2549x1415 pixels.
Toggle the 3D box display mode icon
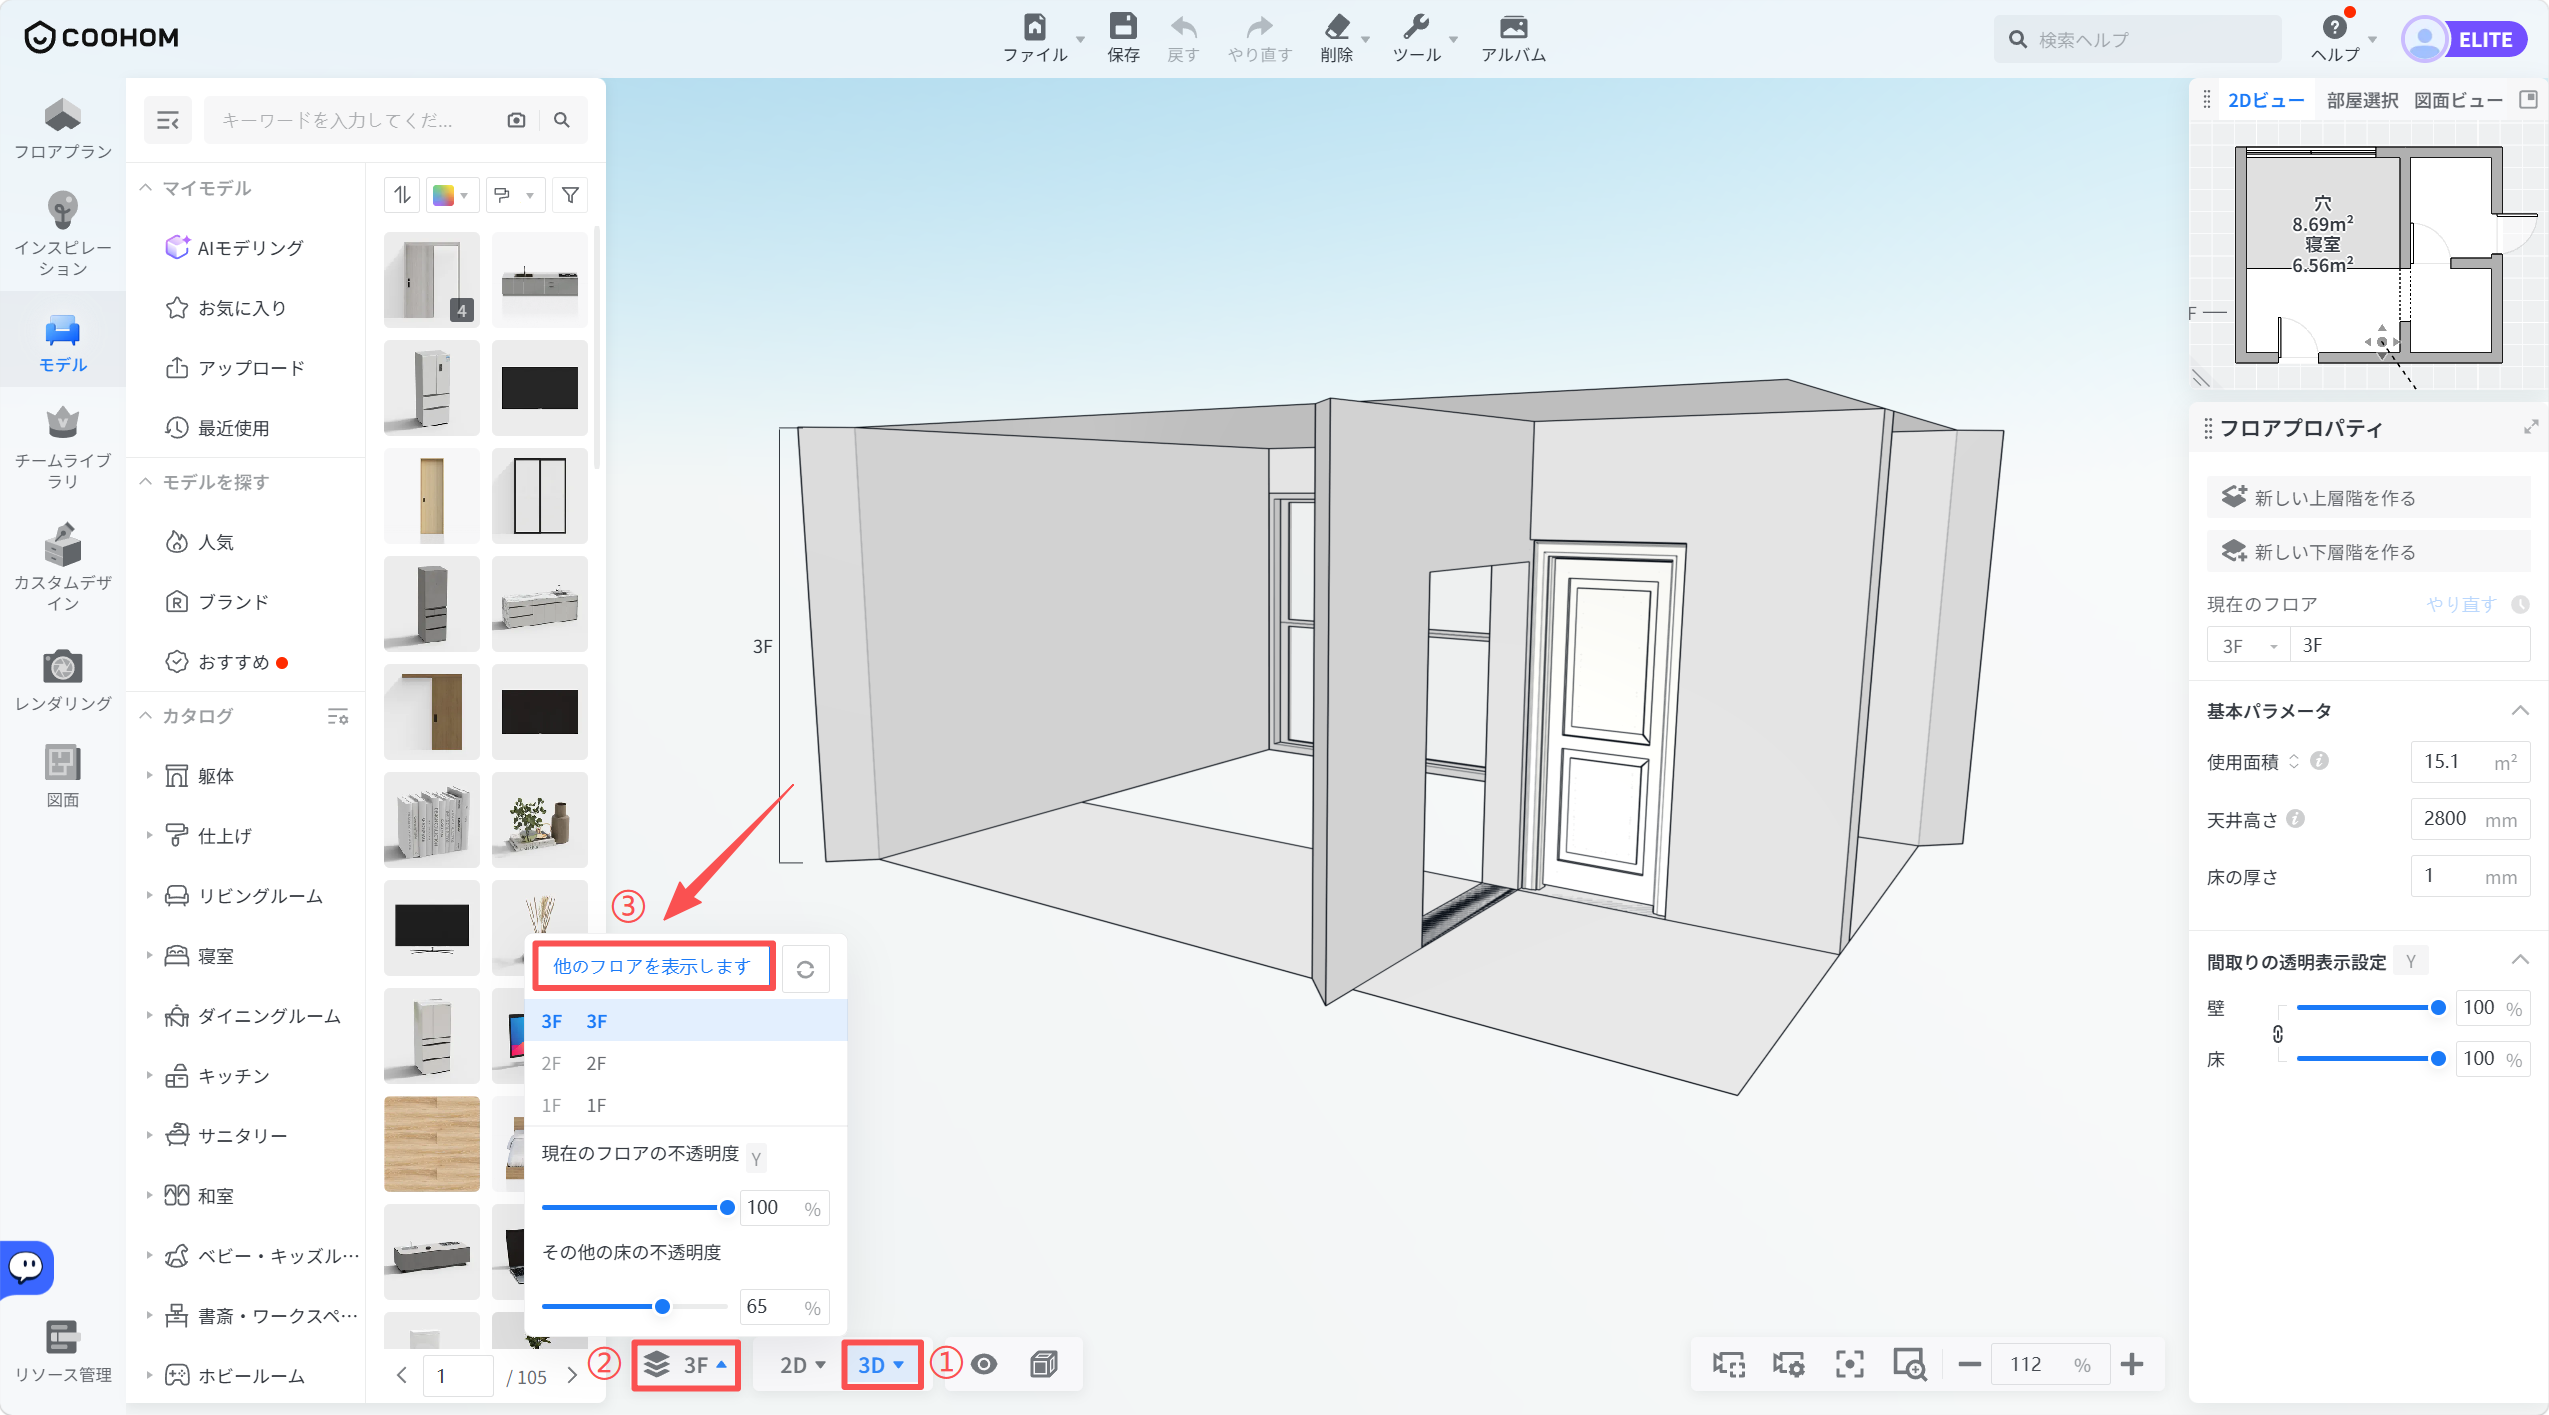coord(1044,1364)
